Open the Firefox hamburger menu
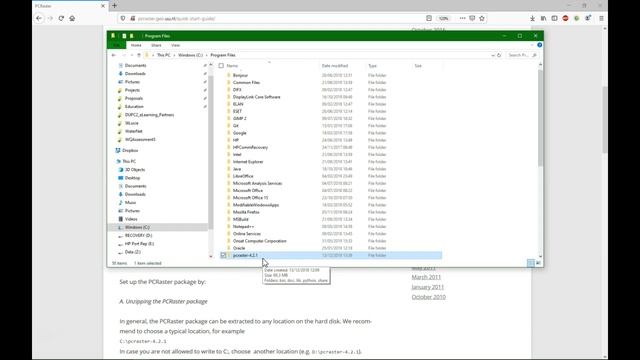The height and width of the screenshot is (360, 640). (x=601, y=18)
